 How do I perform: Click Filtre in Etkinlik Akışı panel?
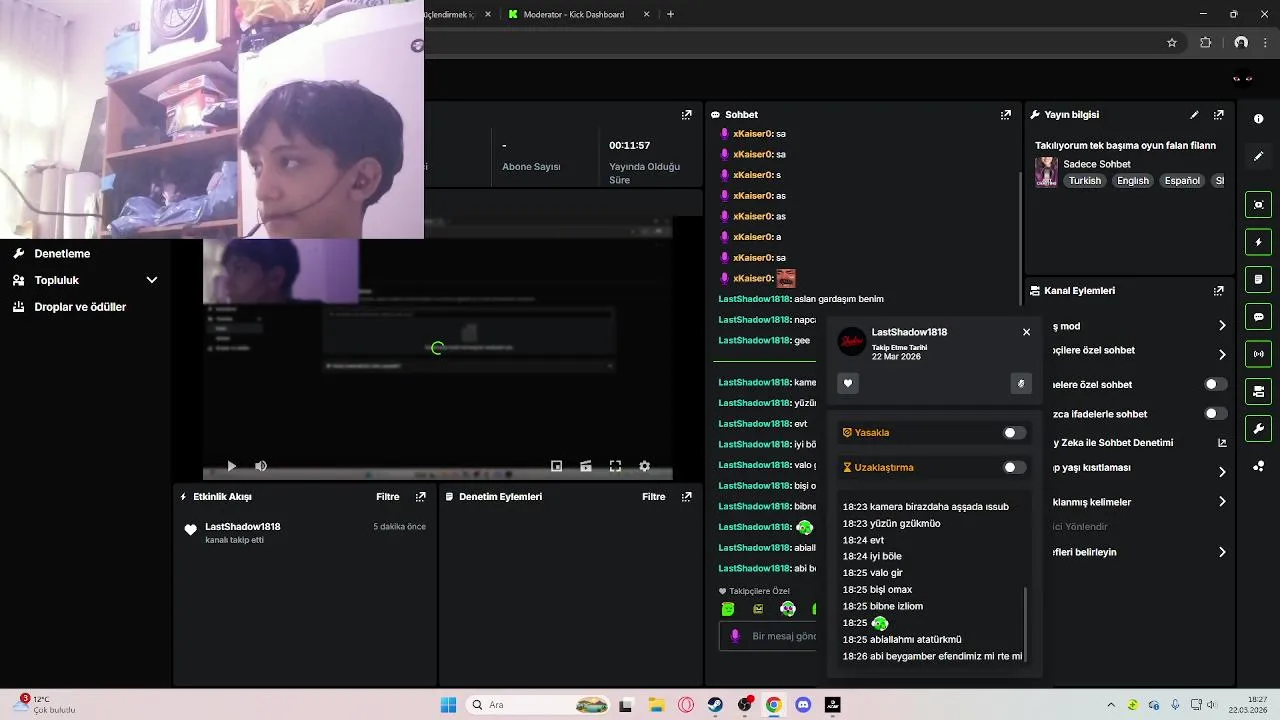point(388,497)
